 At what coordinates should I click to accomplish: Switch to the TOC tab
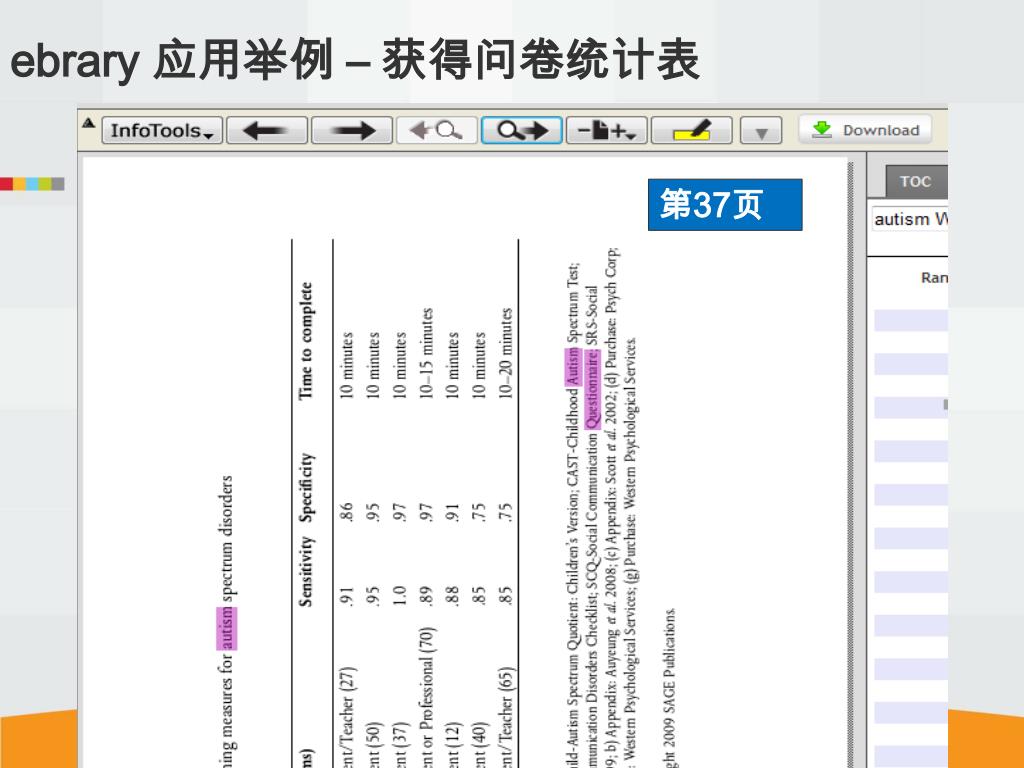[915, 182]
